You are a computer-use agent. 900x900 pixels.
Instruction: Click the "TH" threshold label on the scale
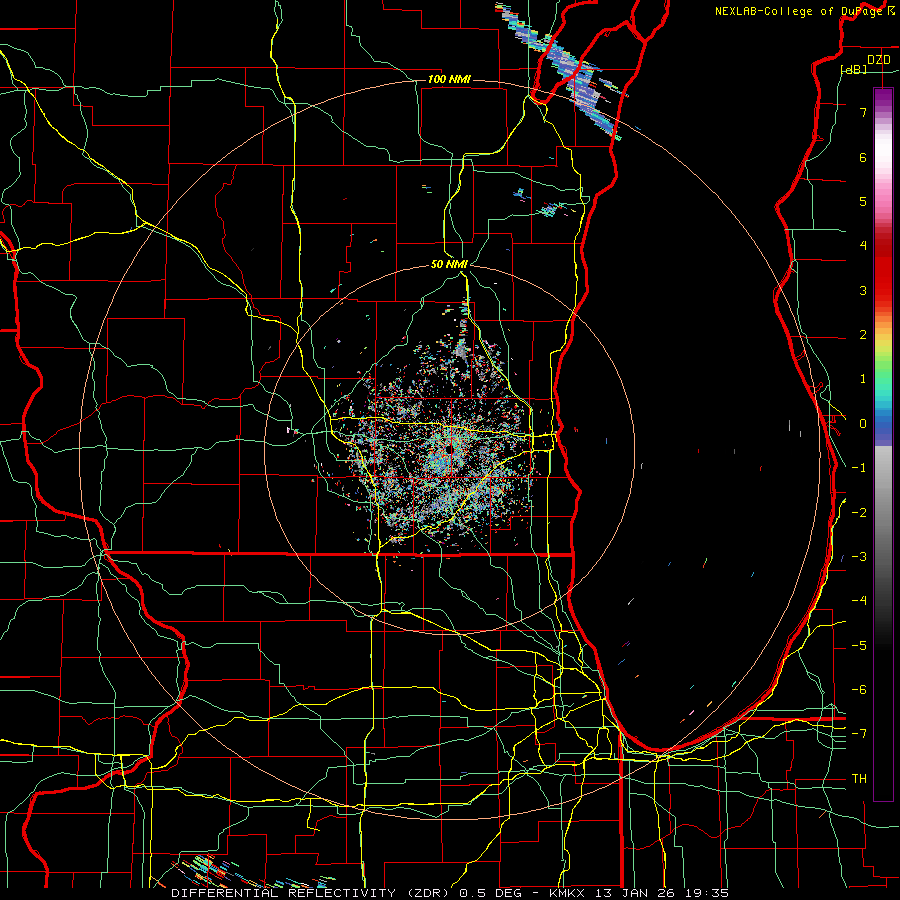(859, 779)
